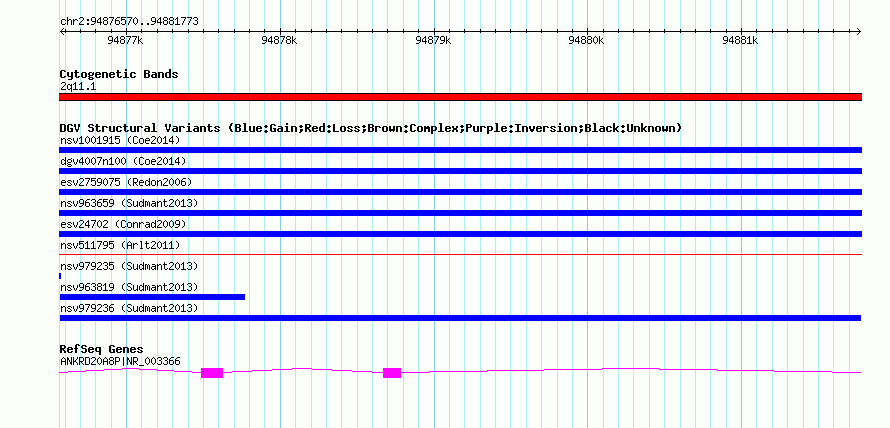
Task: Select the second magenta exon of ANKRD20A8P
Action: (392, 373)
